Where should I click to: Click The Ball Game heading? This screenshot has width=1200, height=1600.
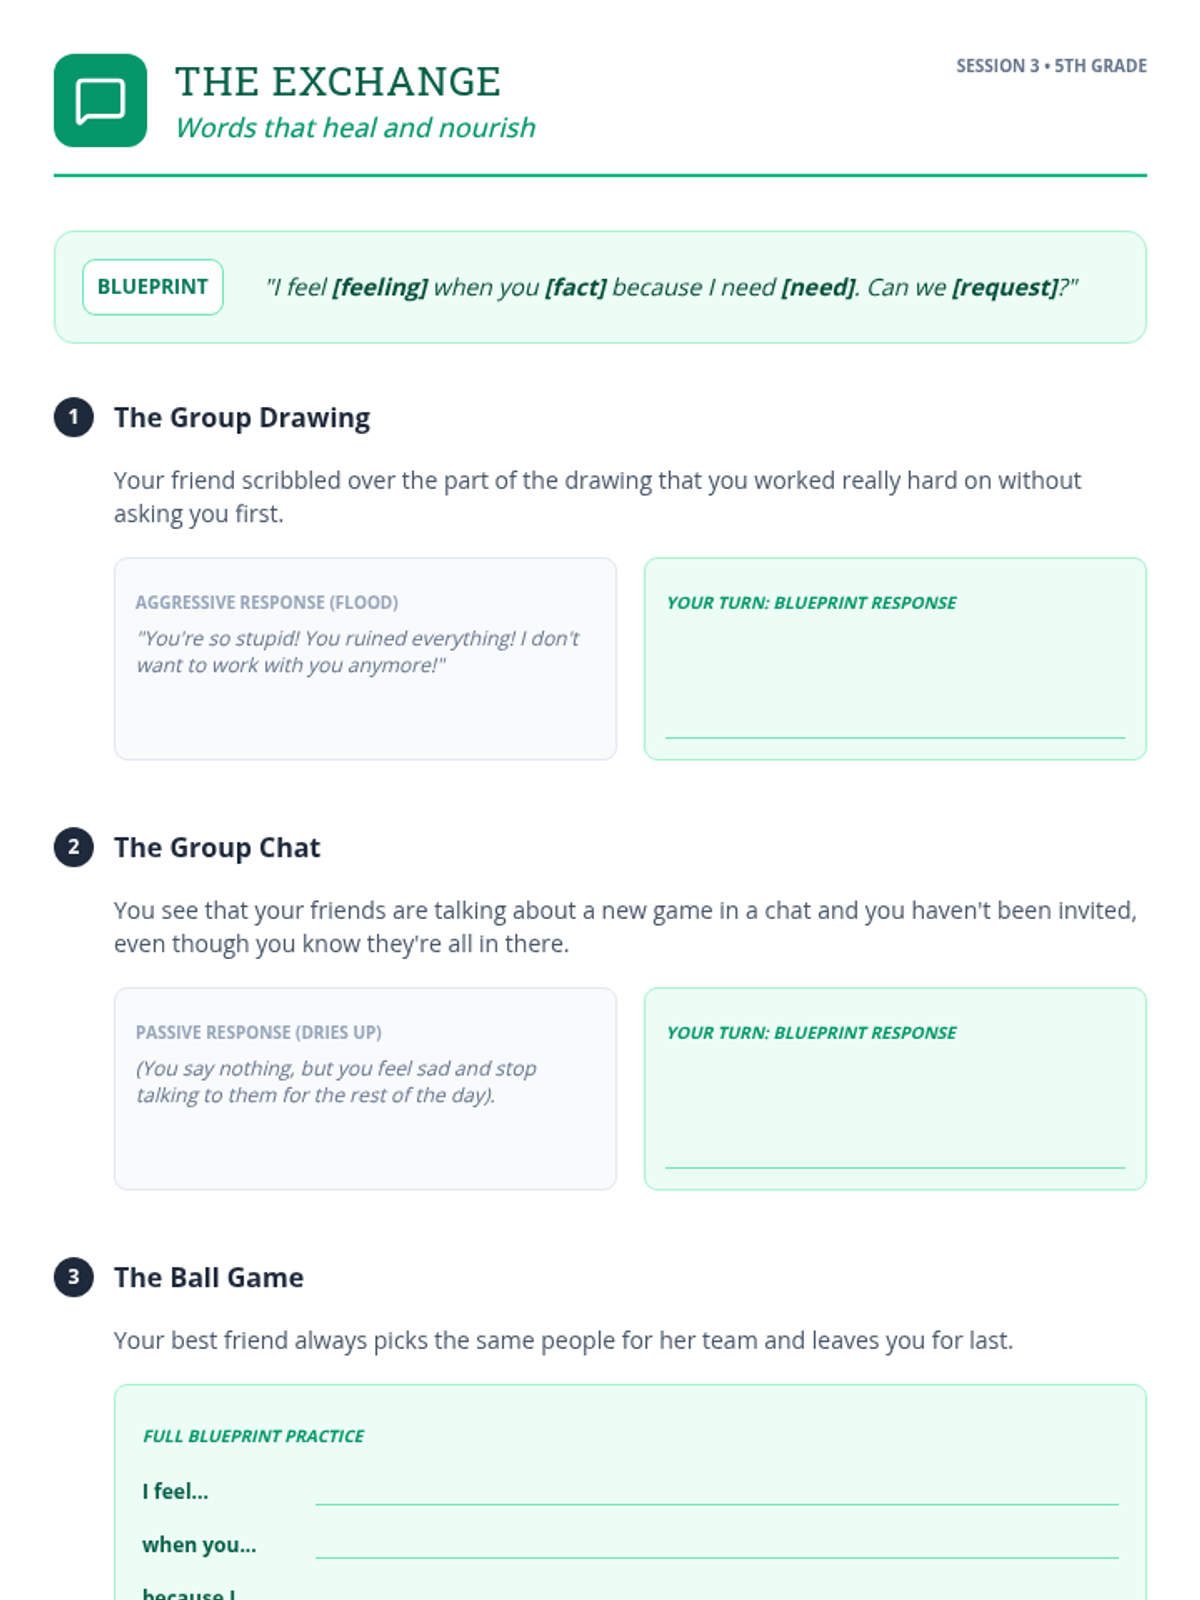click(209, 1277)
